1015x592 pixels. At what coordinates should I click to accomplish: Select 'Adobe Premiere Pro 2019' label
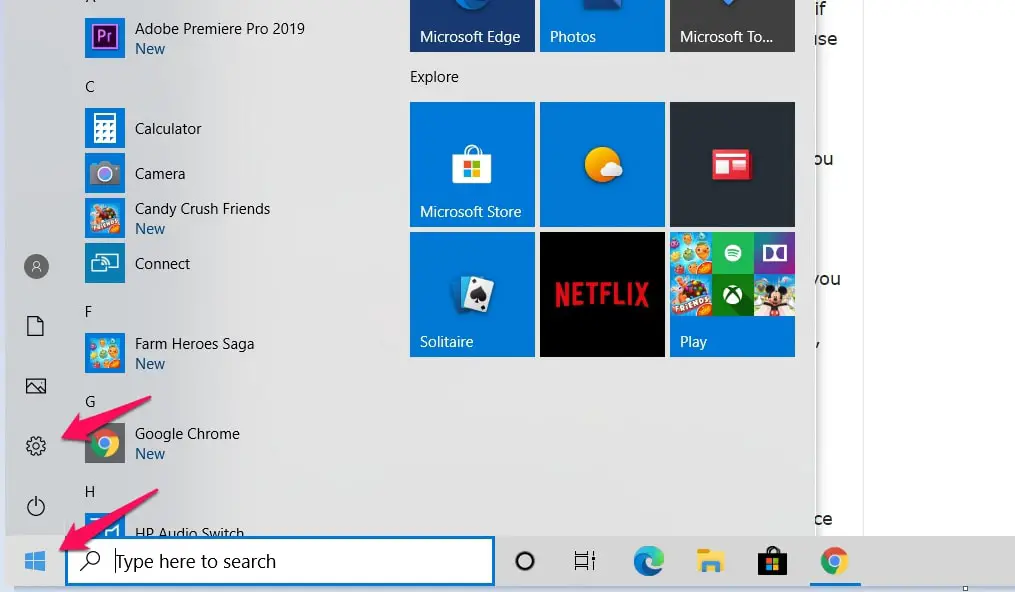[x=219, y=29]
